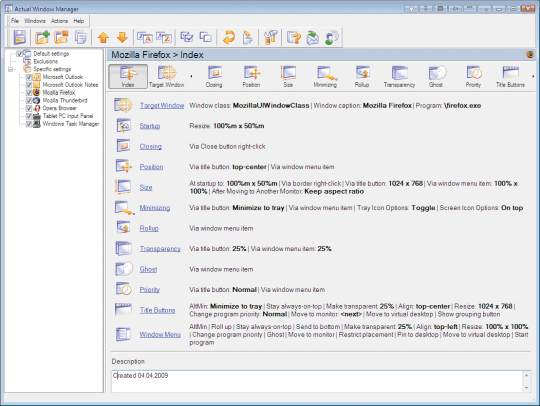The image size is (540, 406).
Task: Select the Index tab icon
Action: click(x=128, y=76)
